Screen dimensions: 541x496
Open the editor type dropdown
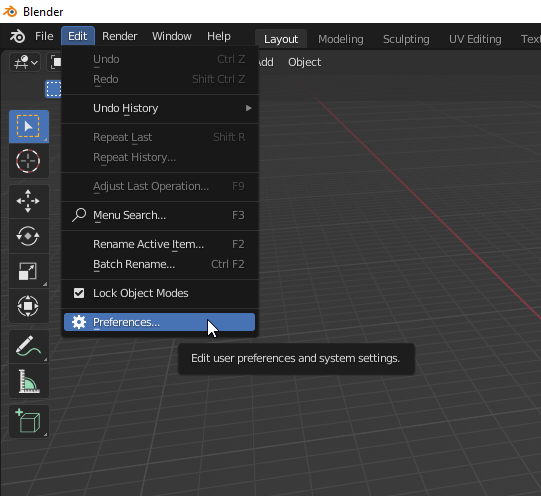tap(25, 62)
